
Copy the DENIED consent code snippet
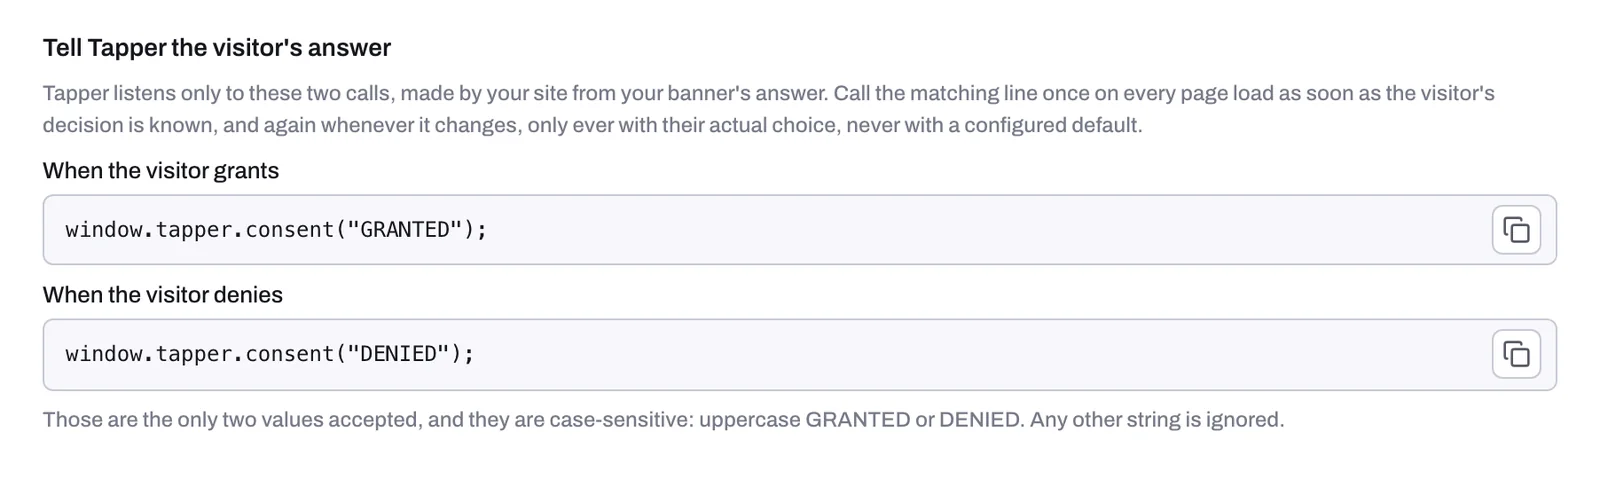pyautogui.click(x=1516, y=354)
